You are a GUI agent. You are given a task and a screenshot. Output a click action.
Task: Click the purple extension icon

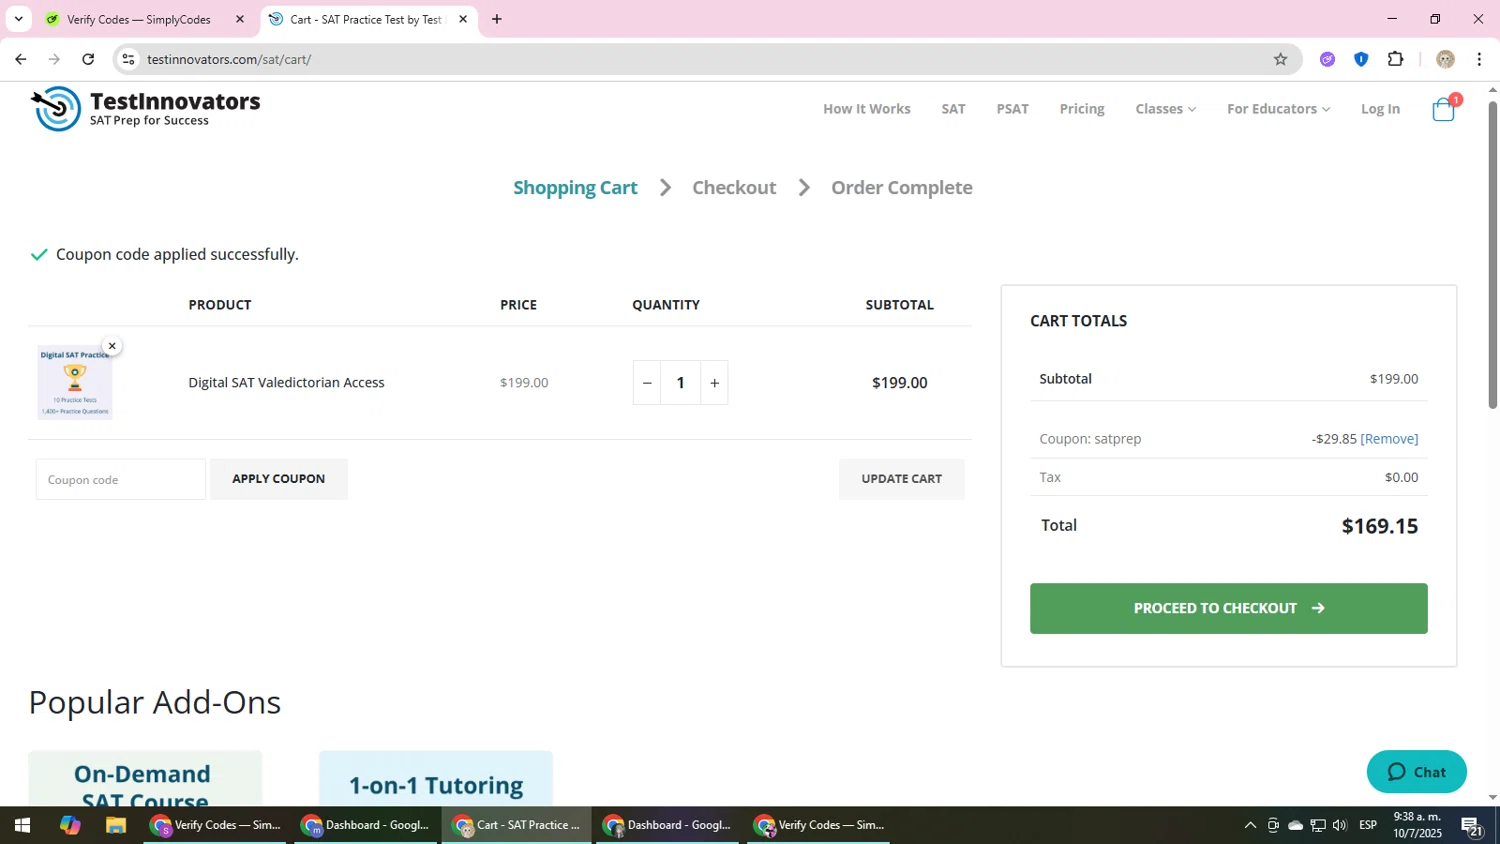click(1327, 60)
